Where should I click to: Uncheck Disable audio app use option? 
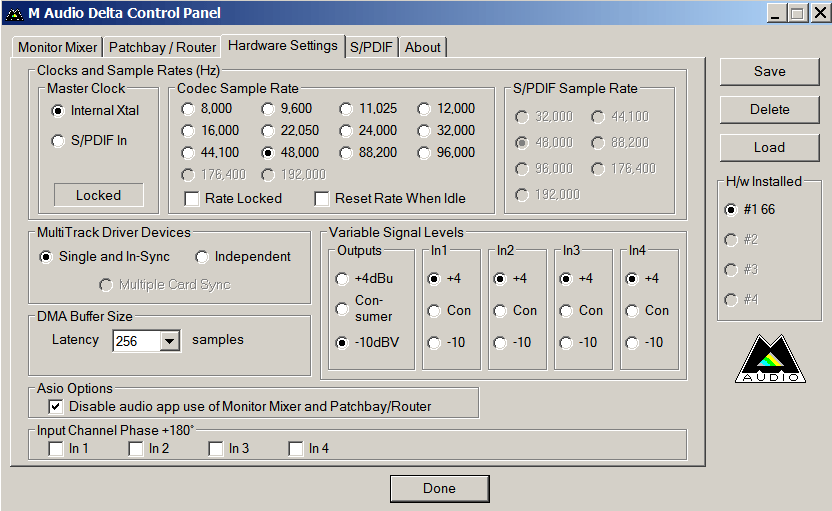[x=56, y=407]
